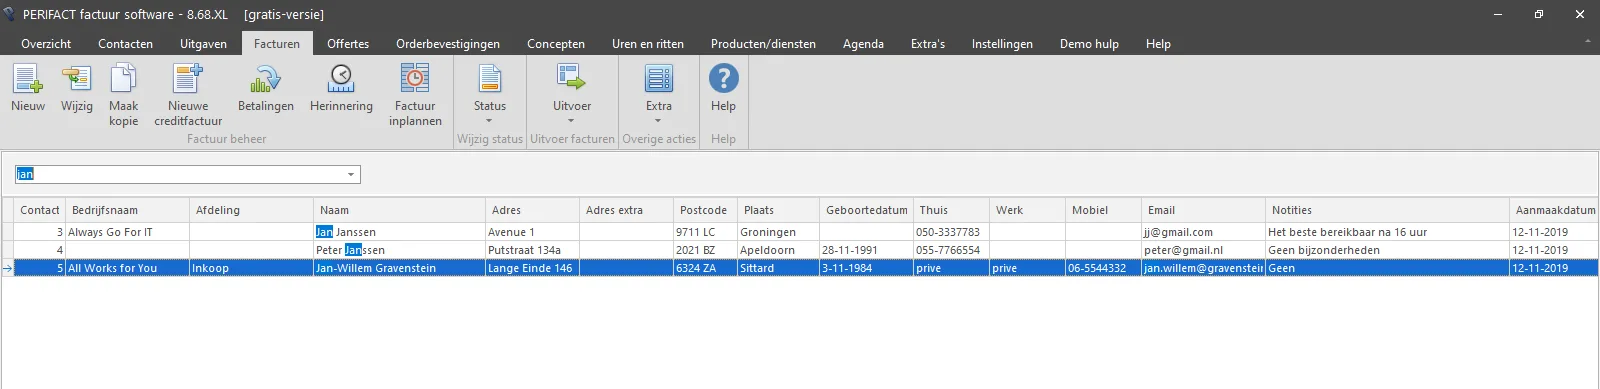This screenshot has width=1600, height=389.
Task: Click the 'Putstraat 134a' address cell
Action: tap(533, 250)
